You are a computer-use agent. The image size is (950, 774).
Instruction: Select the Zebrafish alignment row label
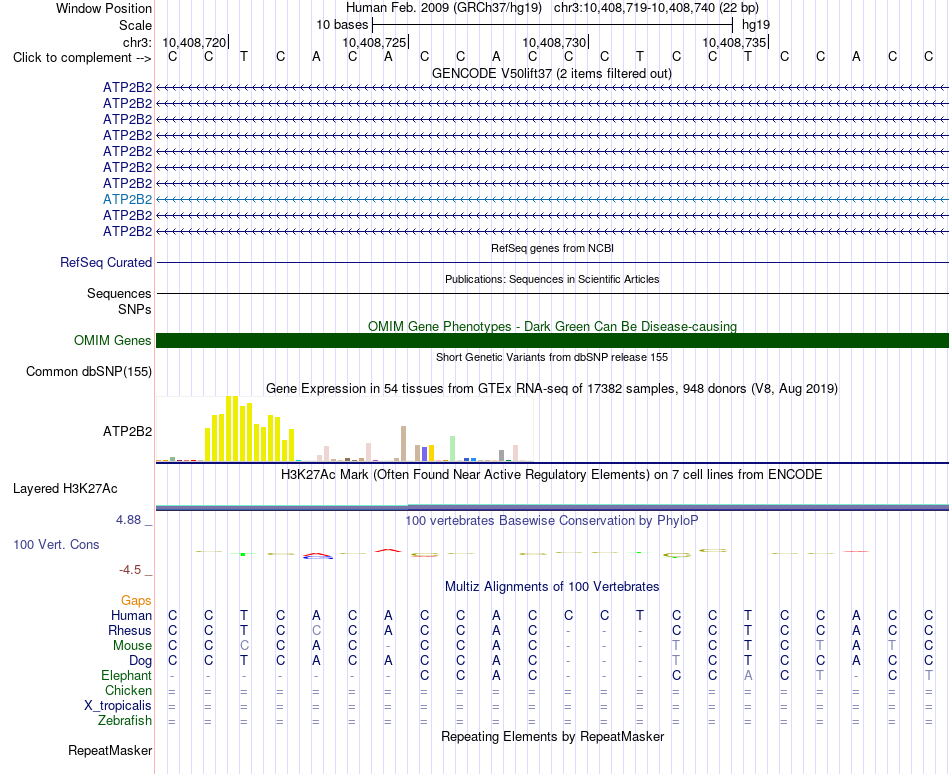tap(125, 720)
